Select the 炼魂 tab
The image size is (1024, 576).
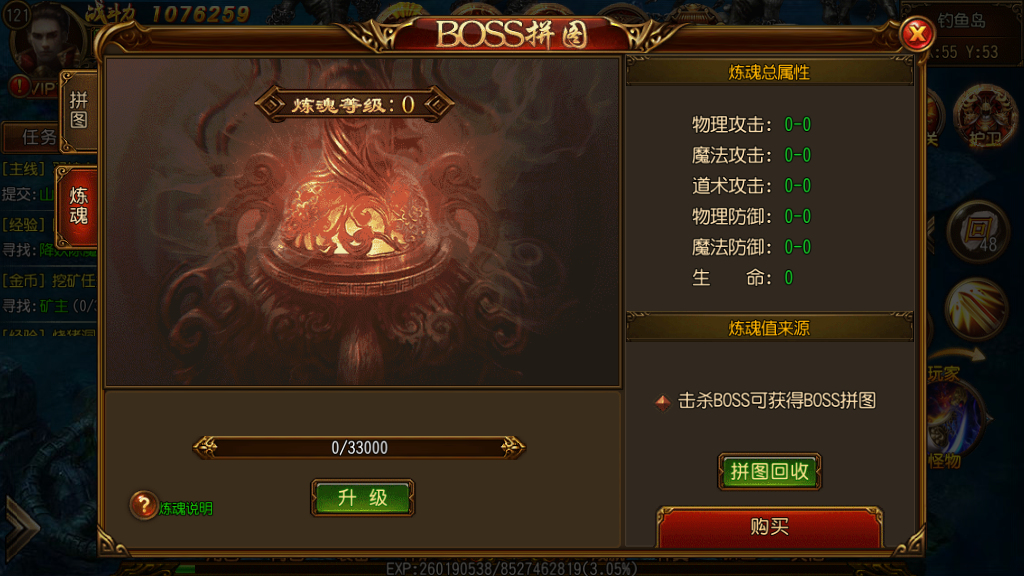click(x=78, y=206)
